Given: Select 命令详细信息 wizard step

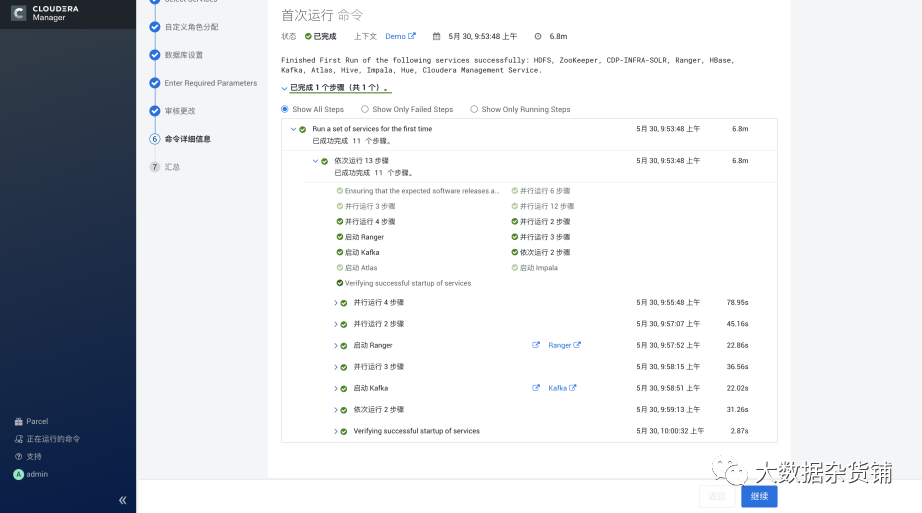Looking at the screenshot, I should (x=188, y=139).
